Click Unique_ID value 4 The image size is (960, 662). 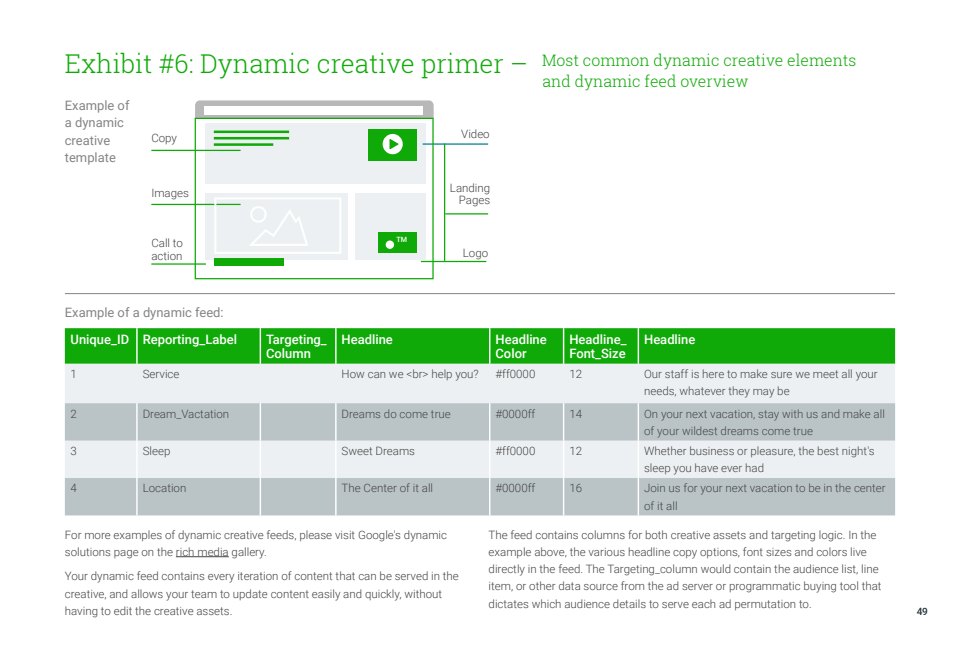(x=73, y=489)
